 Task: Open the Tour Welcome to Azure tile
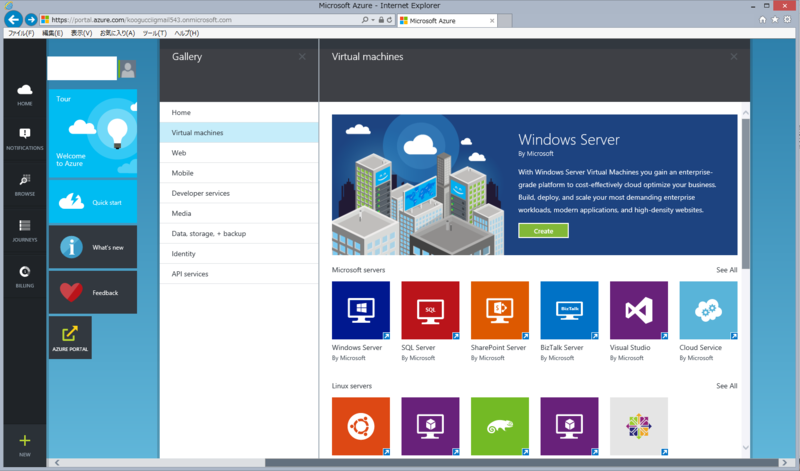[x=93, y=133]
